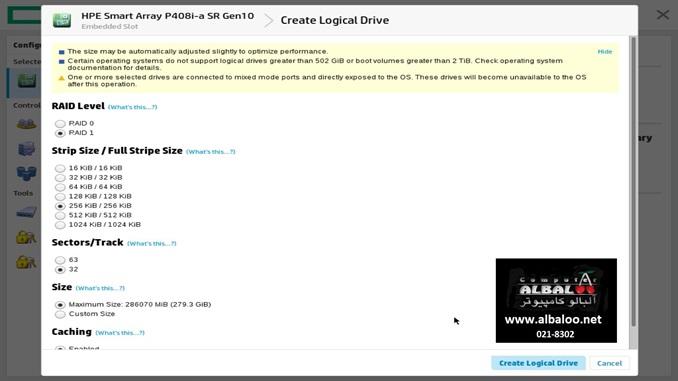Click the dialog vertical scrollbar
The height and width of the screenshot is (381, 678).
[633, 182]
